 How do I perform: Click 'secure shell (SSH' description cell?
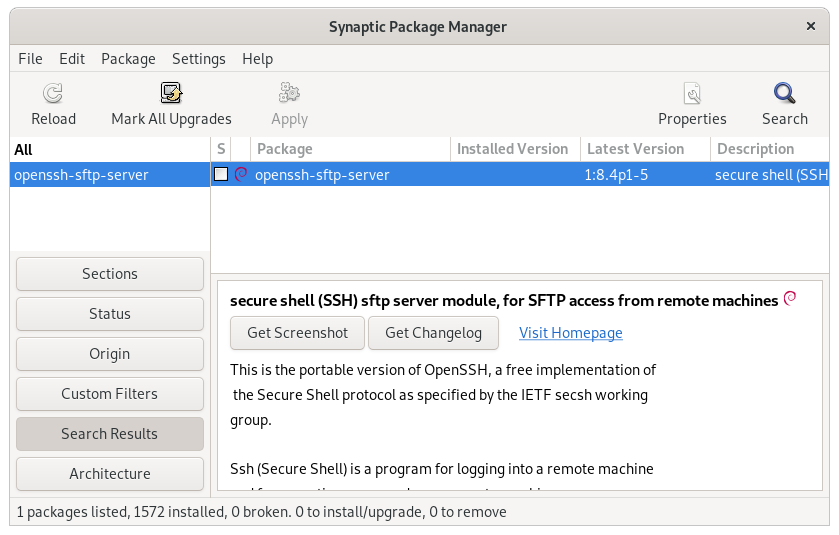click(x=772, y=175)
